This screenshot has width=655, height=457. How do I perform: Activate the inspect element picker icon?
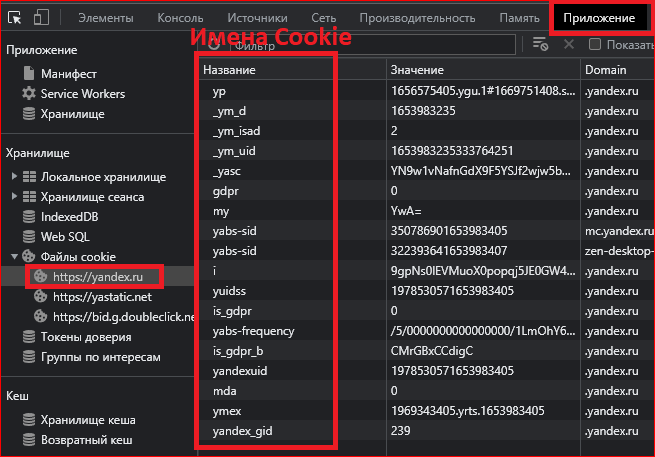15,17
